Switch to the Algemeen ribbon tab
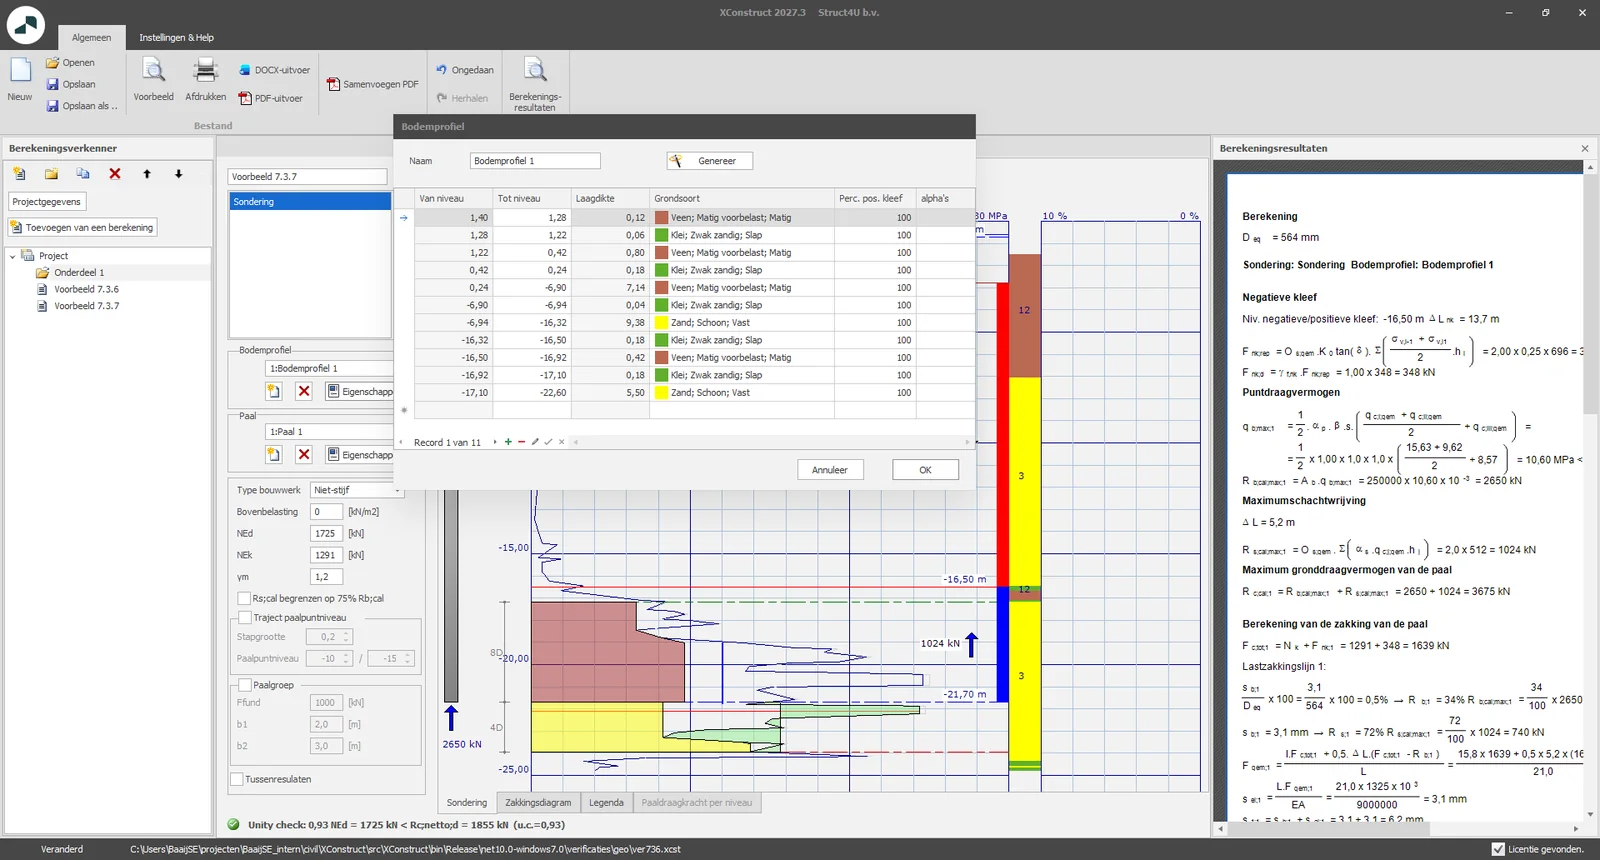 [91, 37]
